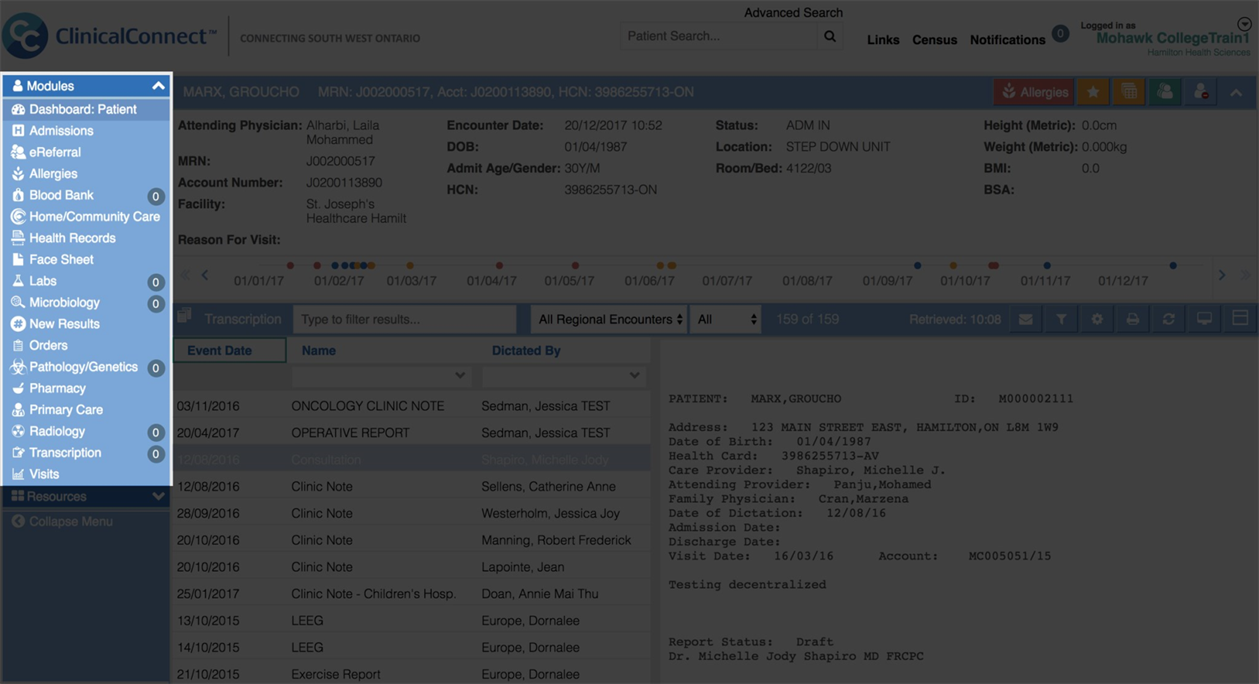1259x684 pixels.
Task: Click the Pathology/Genetics biohazard icon
Action: tap(18, 367)
